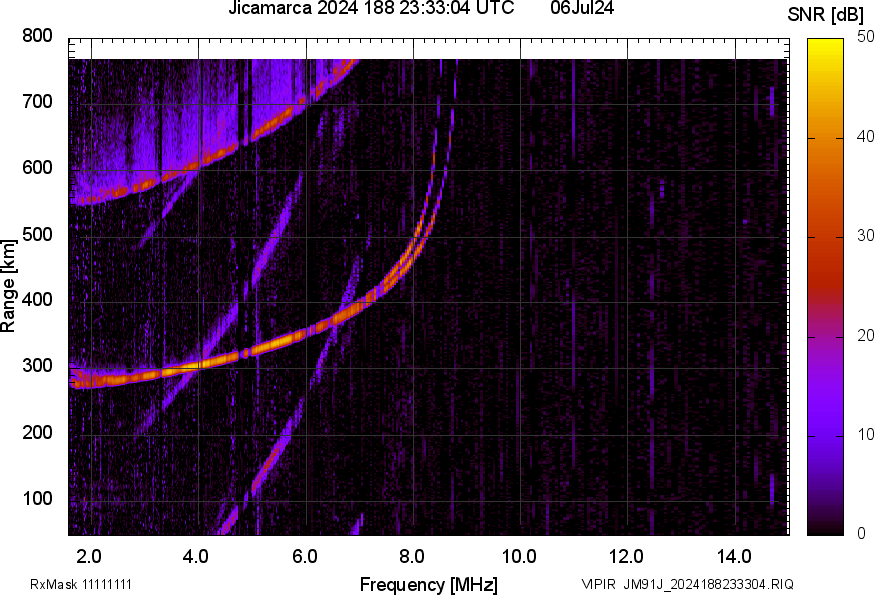Viewport: 874px width, 595px height.
Task: Click the range tick label "800"
Action: click(x=37, y=36)
